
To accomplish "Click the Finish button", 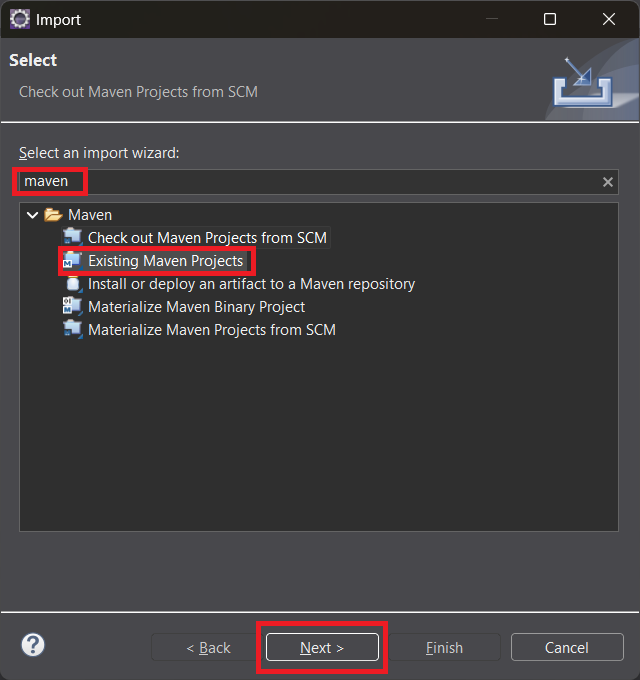I will pos(444,647).
